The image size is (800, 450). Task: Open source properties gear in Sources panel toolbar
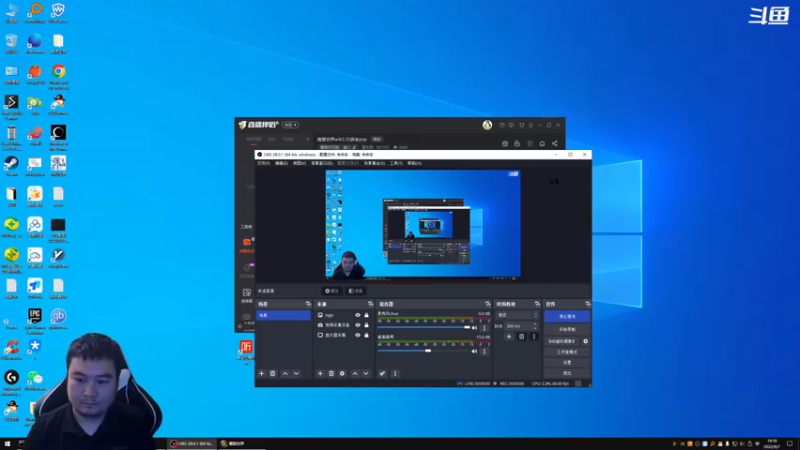pyautogui.click(x=342, y=373)
